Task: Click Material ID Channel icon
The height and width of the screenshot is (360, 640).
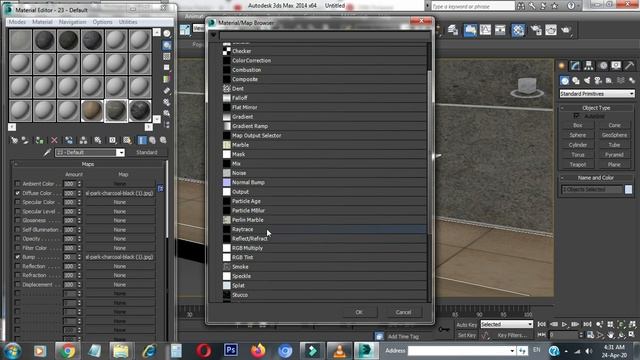Action: pyautogui.click(x=112, y=140)
